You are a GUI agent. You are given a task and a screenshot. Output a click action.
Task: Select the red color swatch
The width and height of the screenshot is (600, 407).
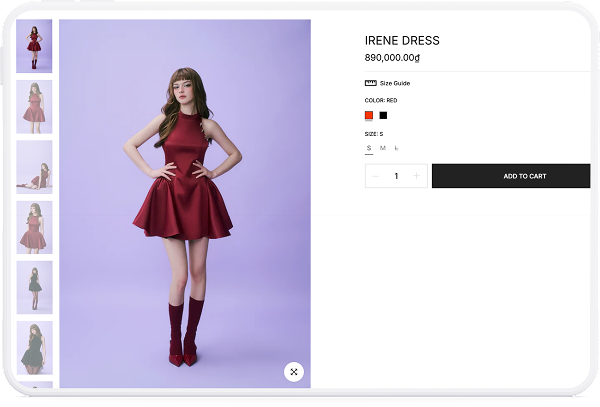click(369, 115)
